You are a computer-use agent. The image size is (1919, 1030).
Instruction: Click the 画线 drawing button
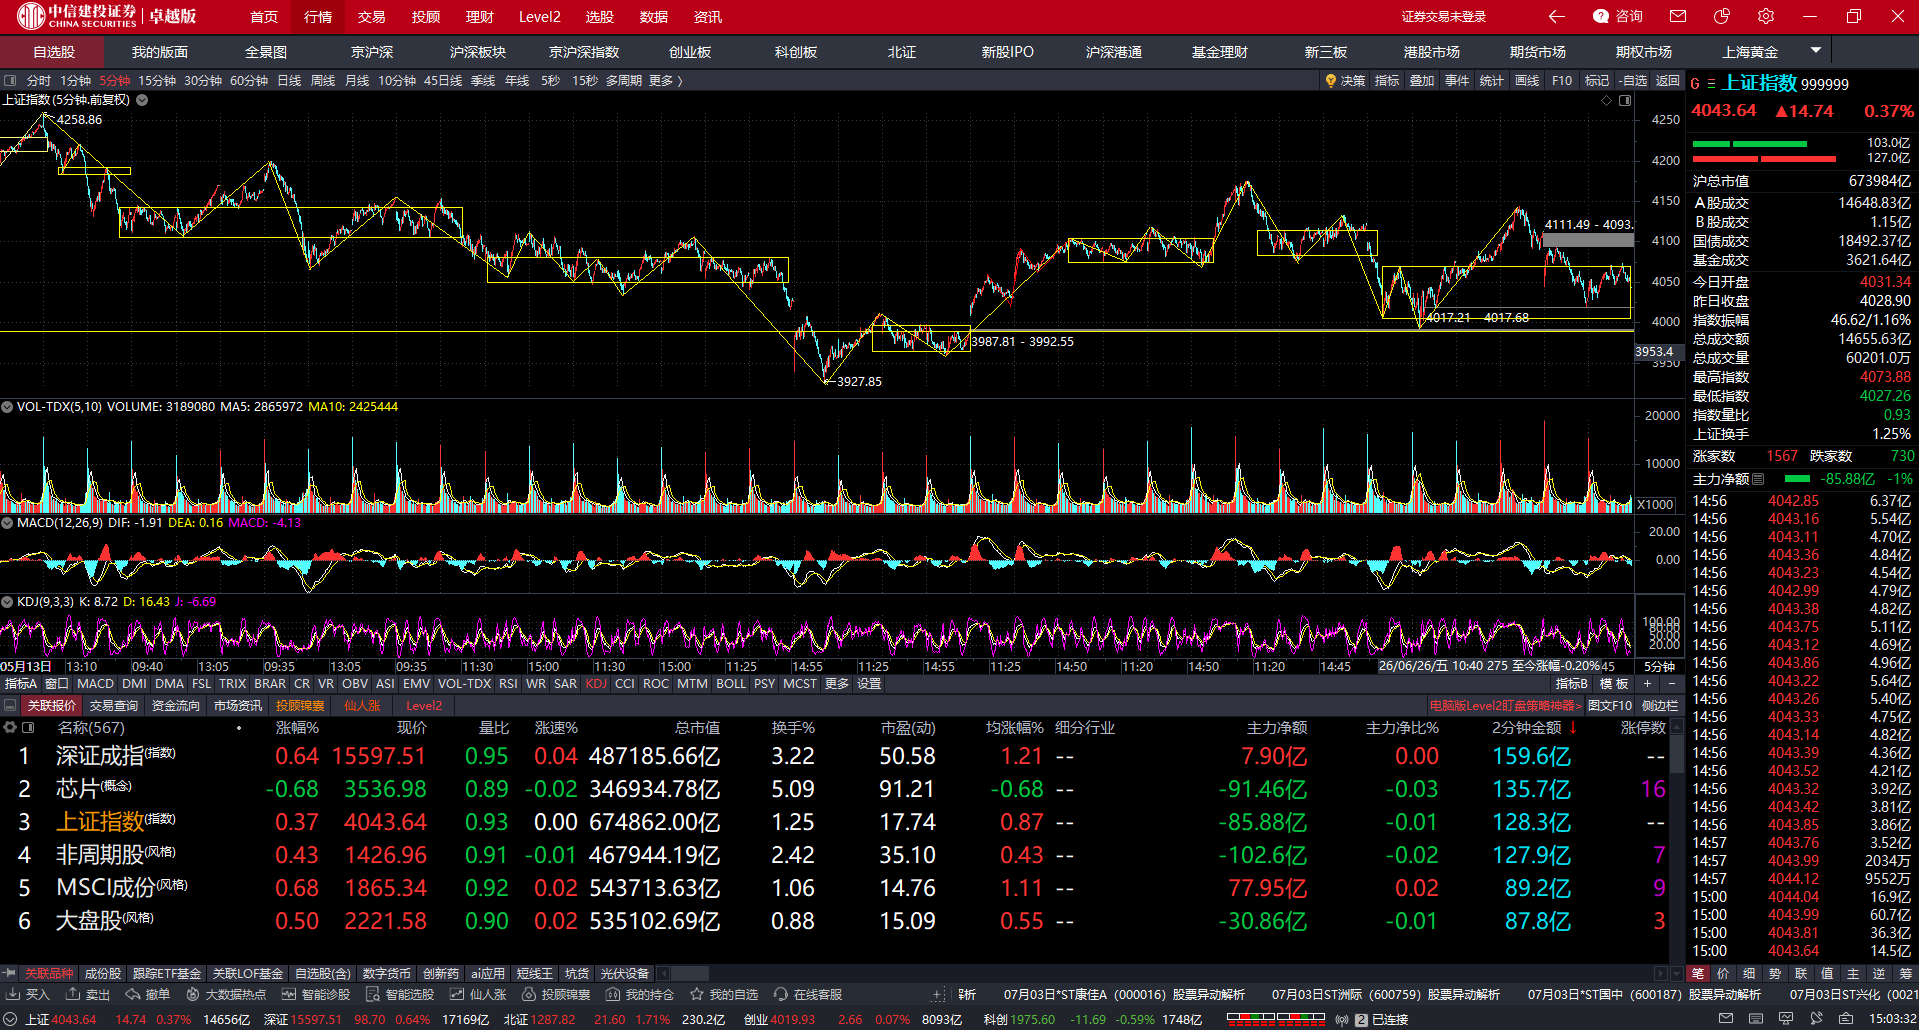(x=1527, y=81)
